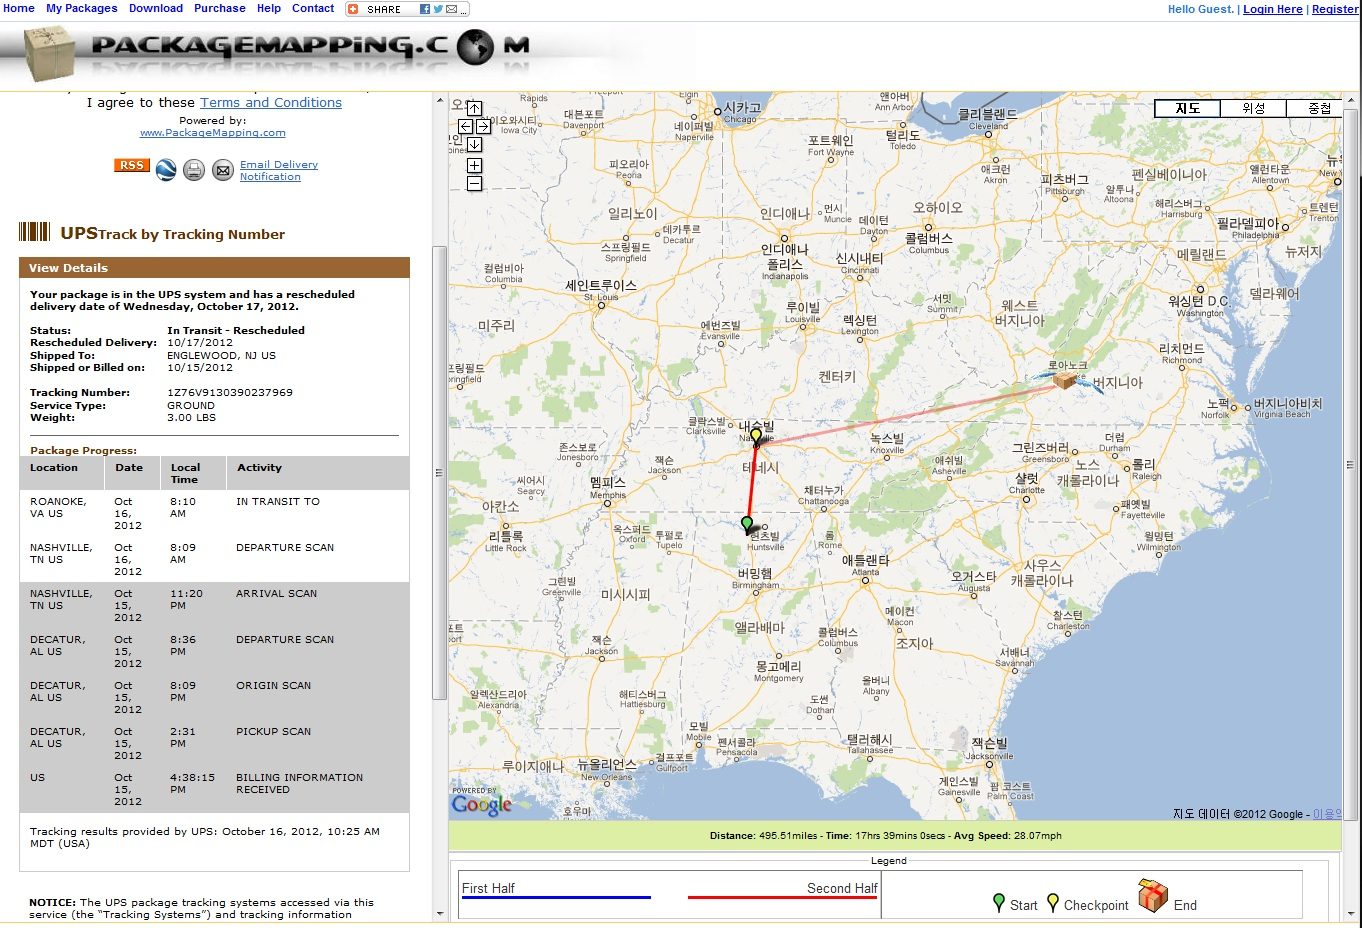
Task: Click the yellow checkpoint pin at Nashville
Action: (756, 437)
